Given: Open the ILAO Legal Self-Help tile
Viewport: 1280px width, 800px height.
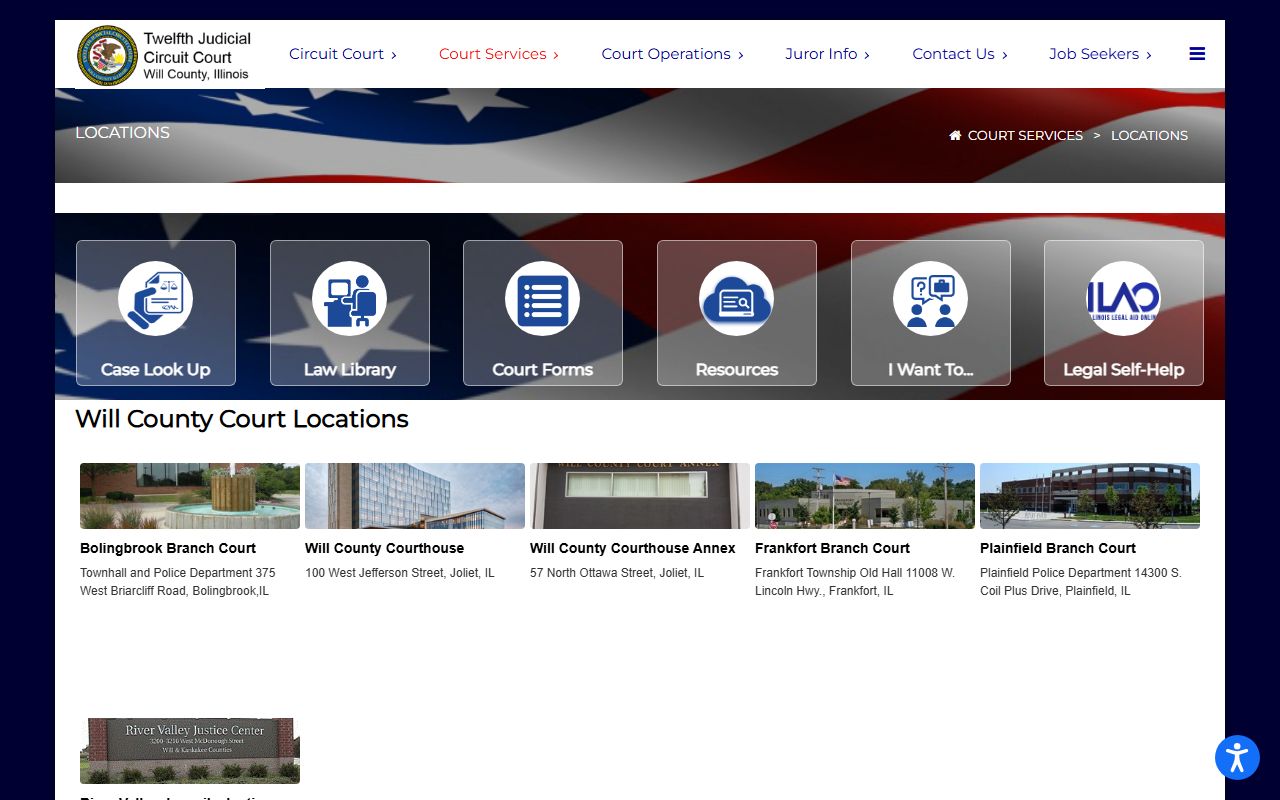Looking at the screenshot, I should pyautogui.click(x=1124, y=313).
